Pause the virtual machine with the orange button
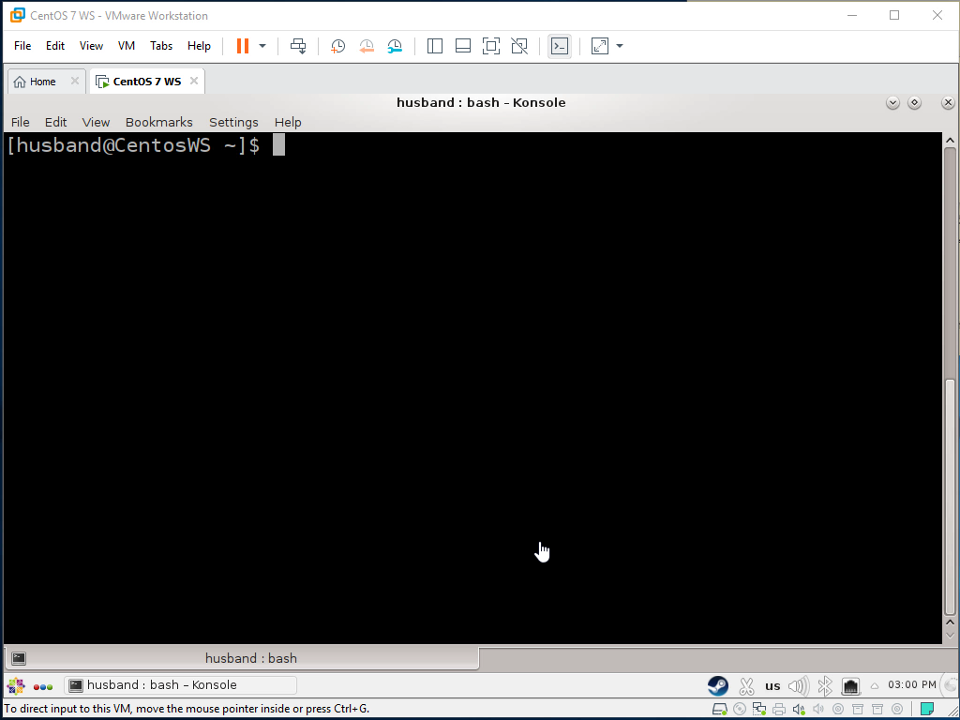The height and width of the screenshot is (720, 960). (242, 46)
